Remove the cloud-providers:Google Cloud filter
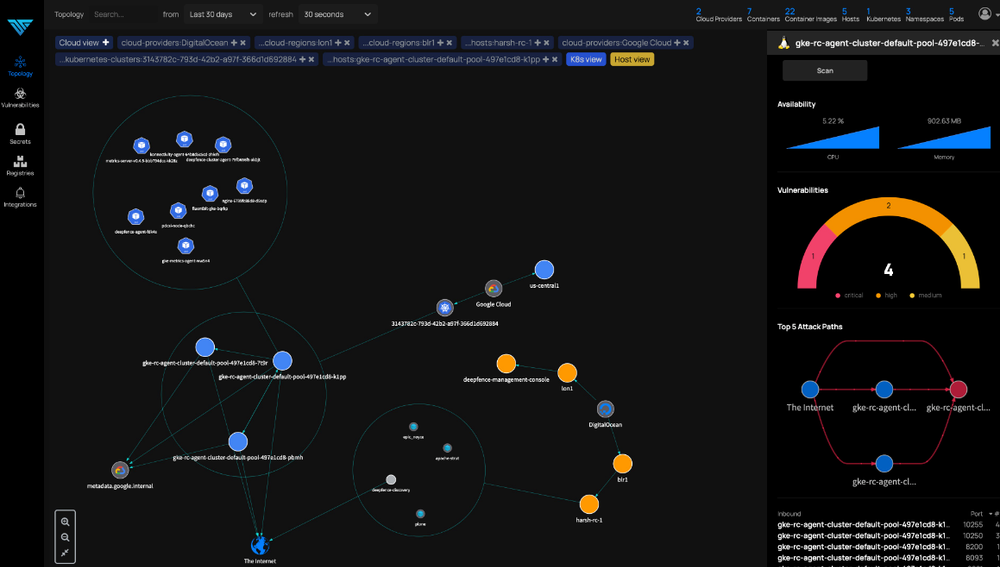1000x567 pixels. [686, 43]
